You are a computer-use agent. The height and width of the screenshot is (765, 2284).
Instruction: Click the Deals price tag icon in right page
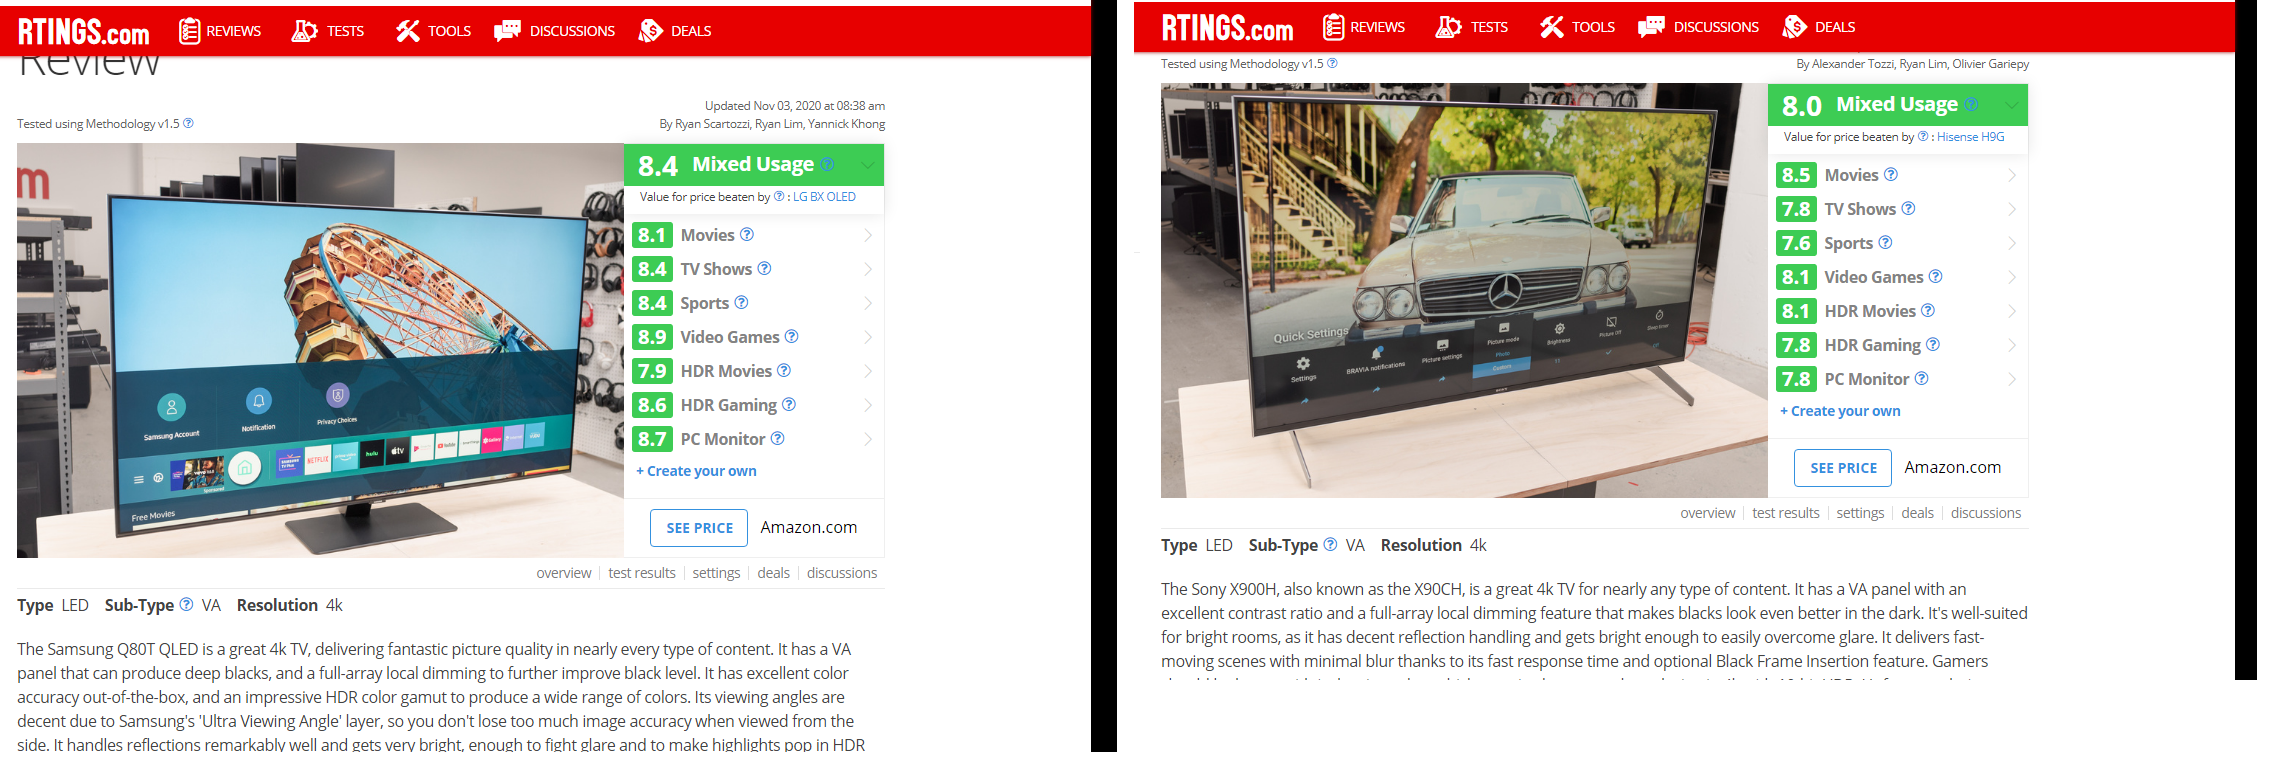(x=1794, y=27)
